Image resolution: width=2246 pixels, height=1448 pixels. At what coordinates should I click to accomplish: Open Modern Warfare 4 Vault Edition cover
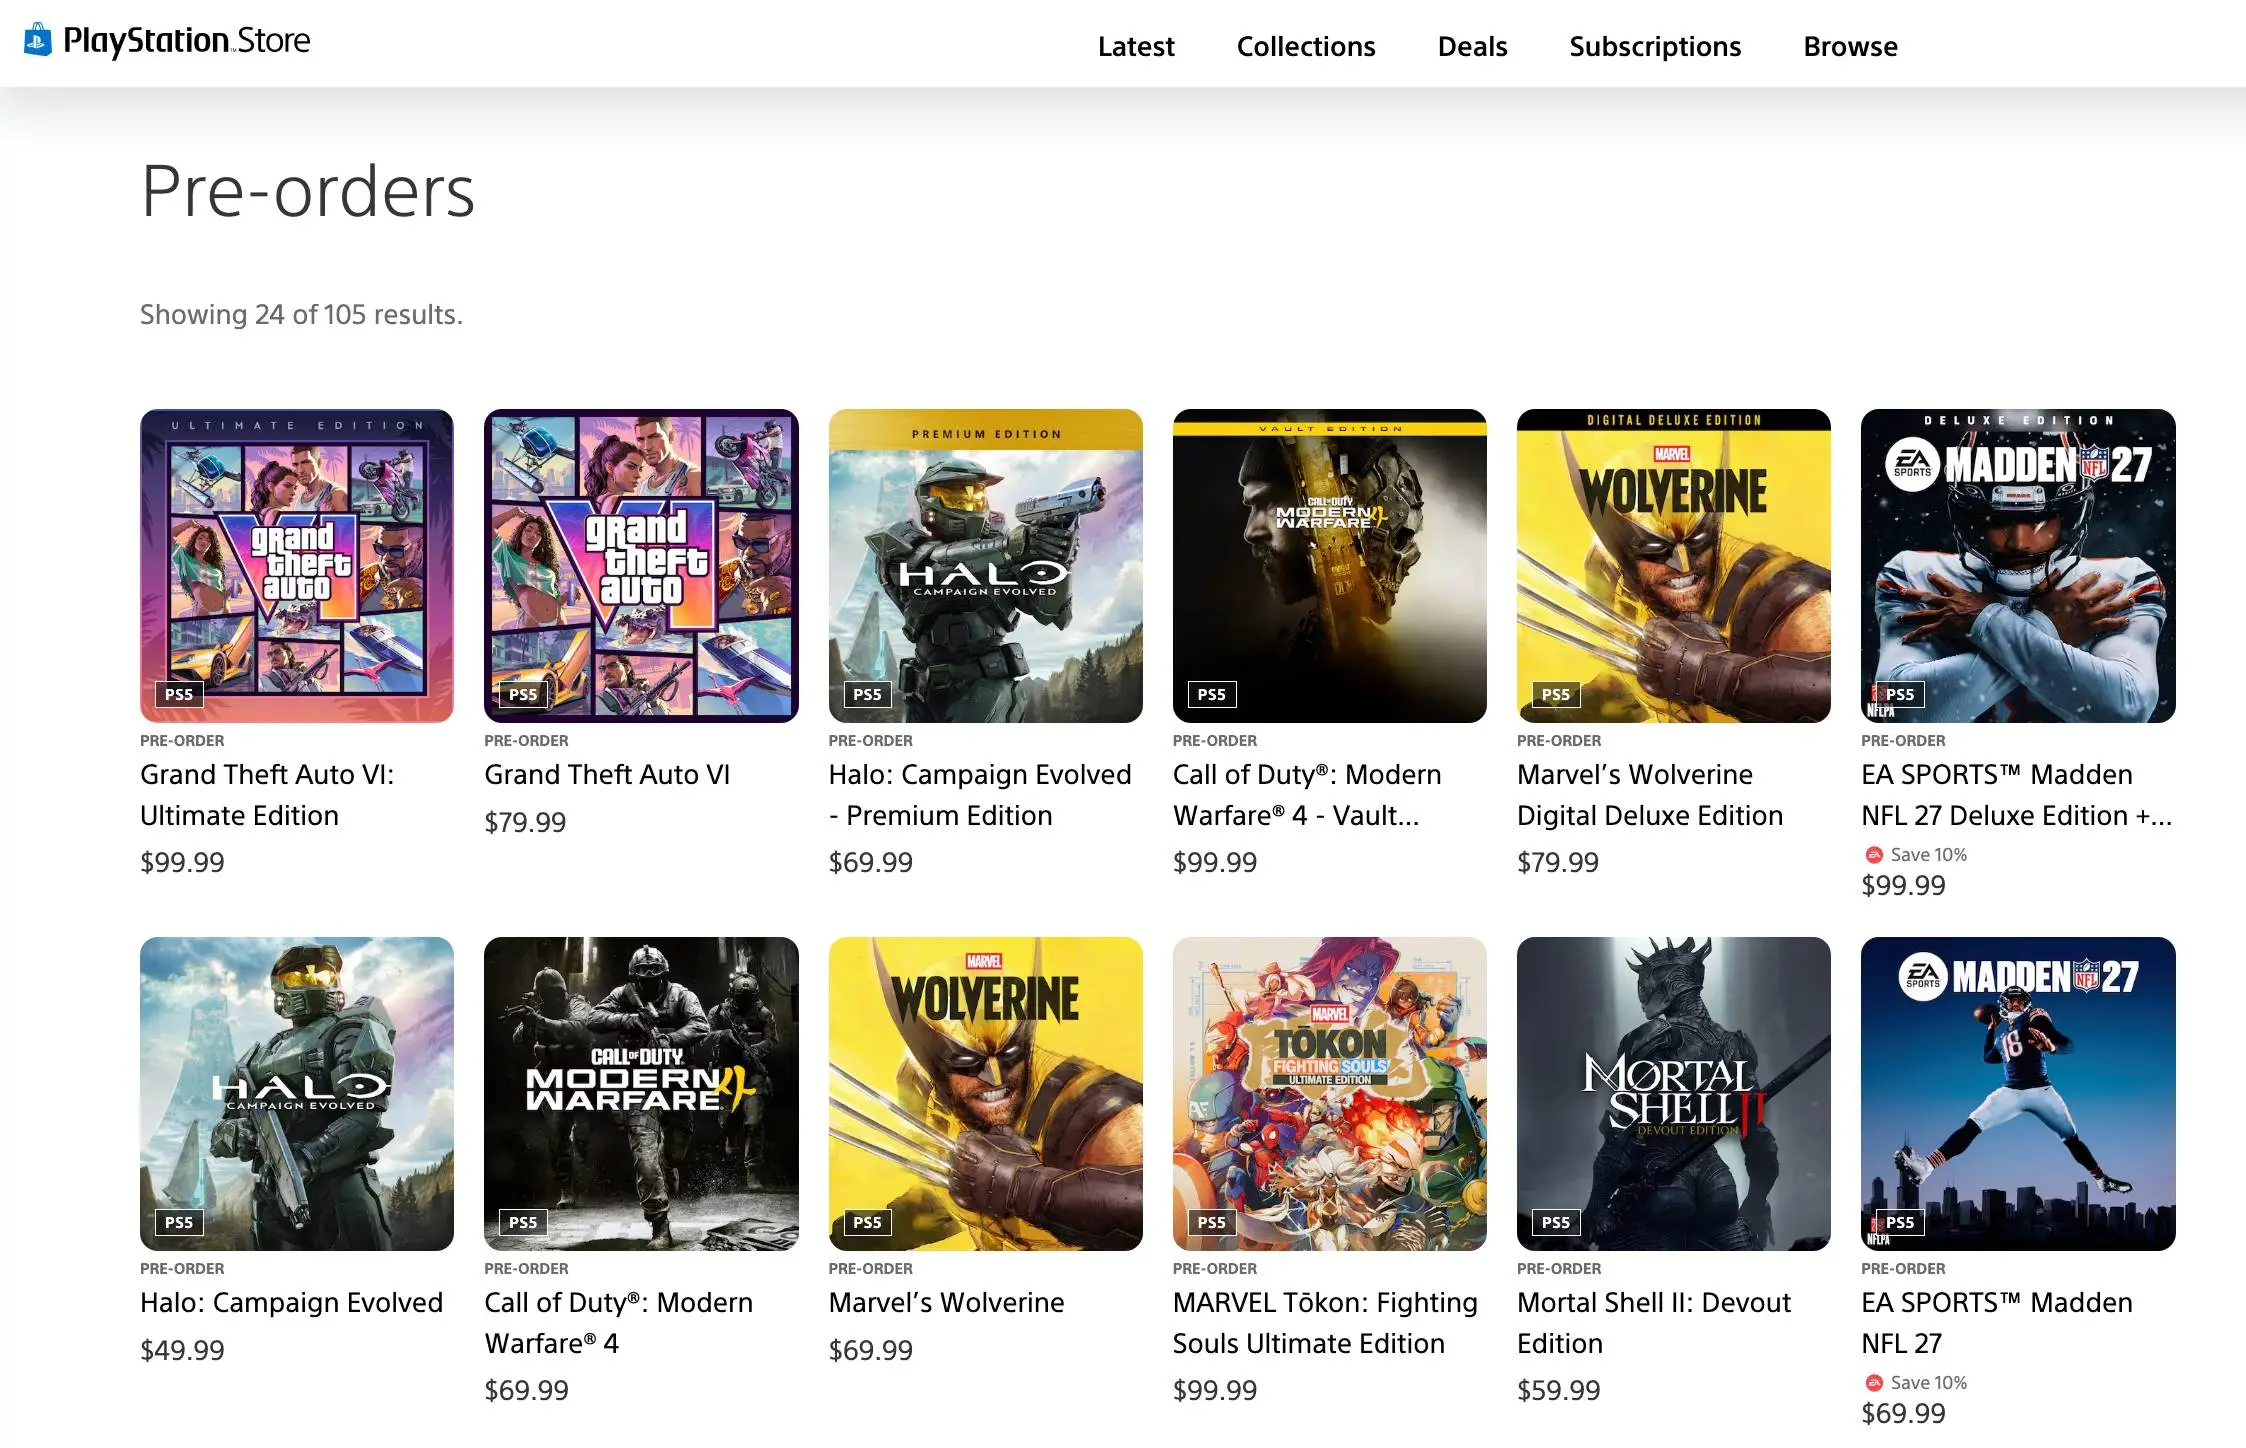(x=1329, y=565)
